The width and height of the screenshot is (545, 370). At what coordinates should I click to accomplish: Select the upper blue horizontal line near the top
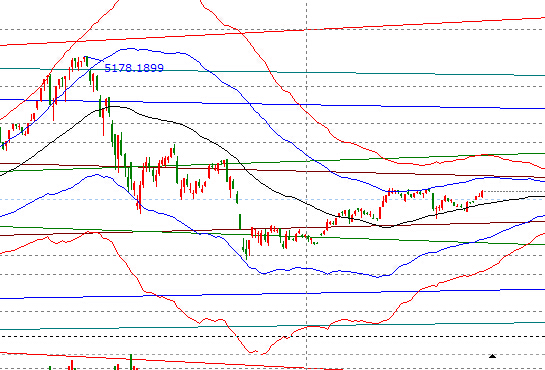tap(272, 104)
